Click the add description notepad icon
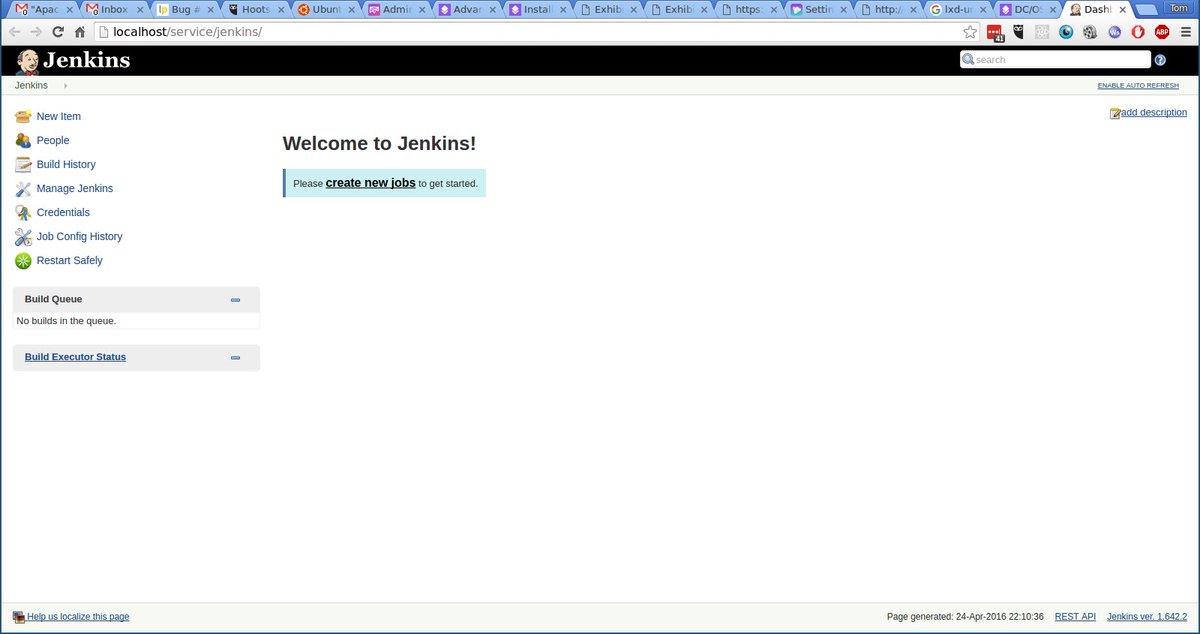This screenshot has height=634, width=1200. click(1115, 113)
